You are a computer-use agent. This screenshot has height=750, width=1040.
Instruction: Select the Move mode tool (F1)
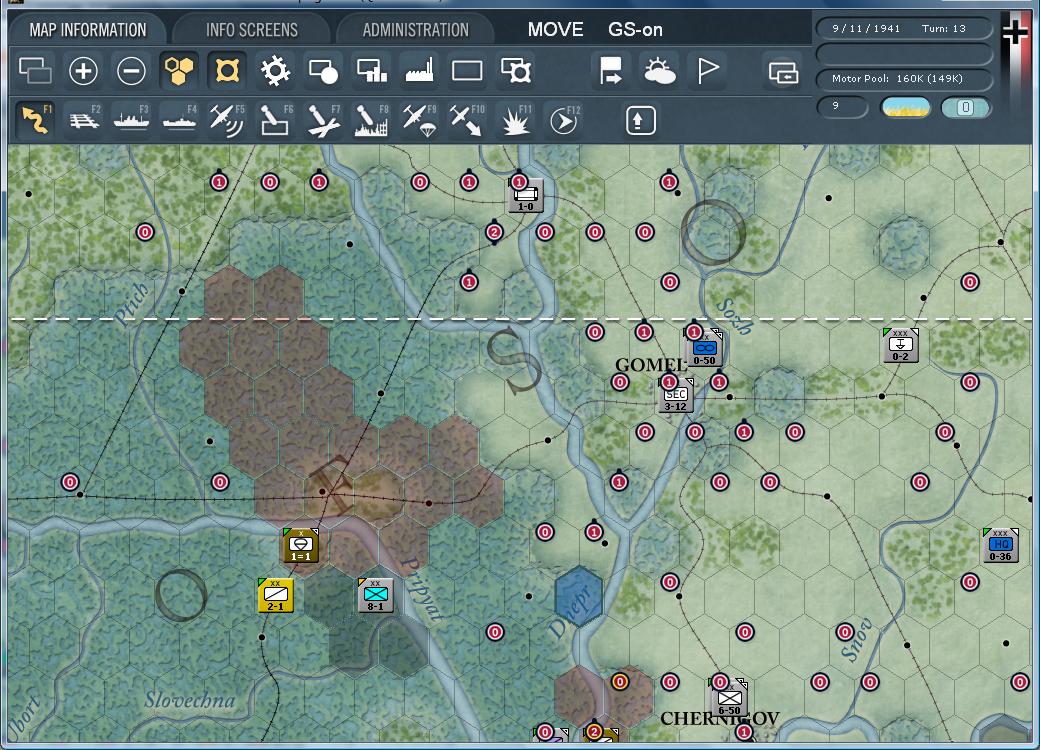(x=34, y=119)
